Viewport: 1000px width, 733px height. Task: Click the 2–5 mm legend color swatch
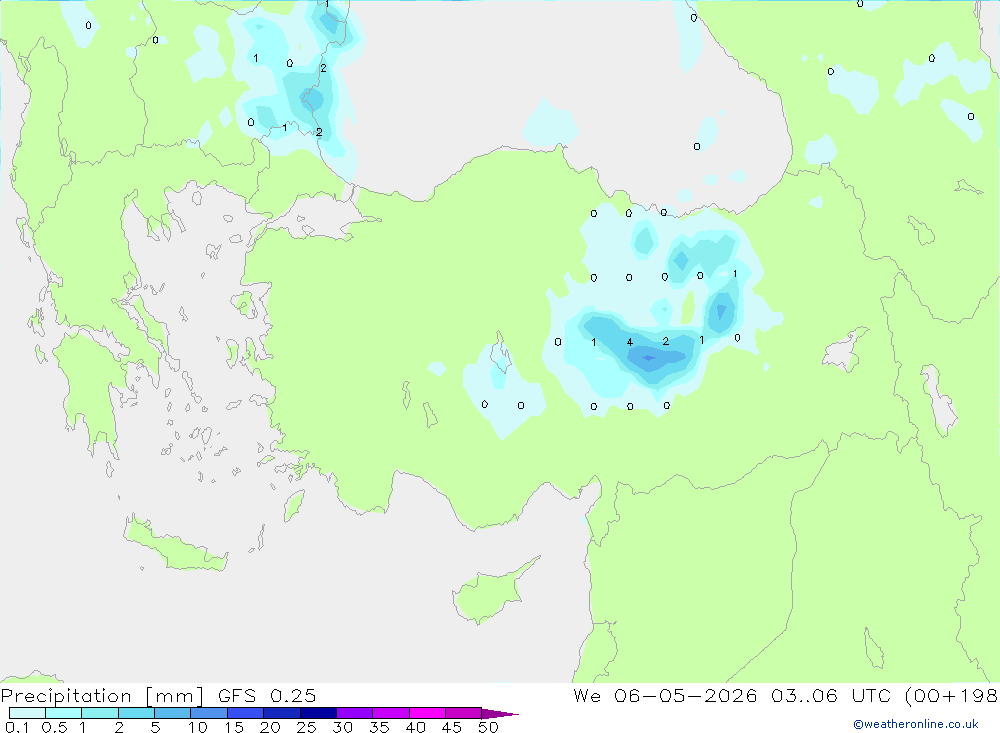tap(136, 713)
